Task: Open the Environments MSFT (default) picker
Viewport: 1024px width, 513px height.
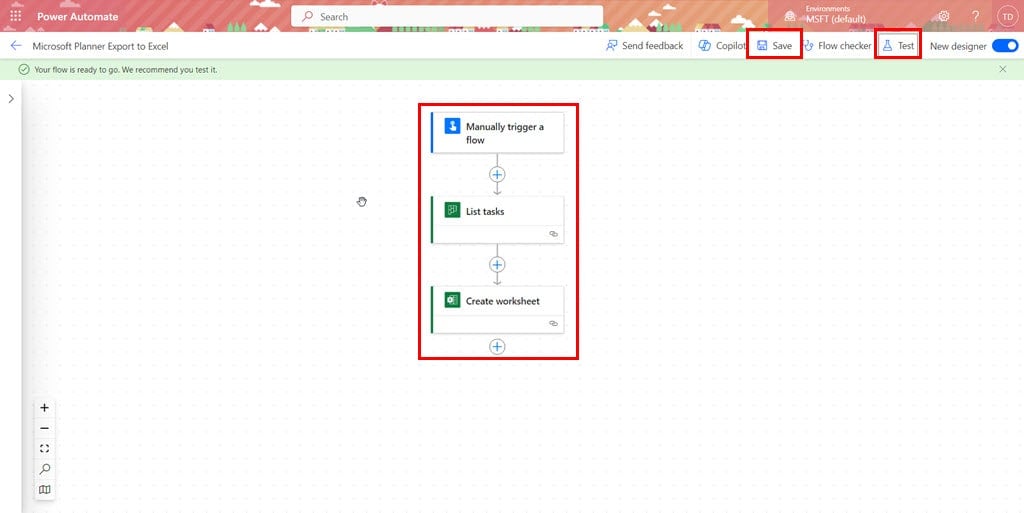Action: point(826,14)
